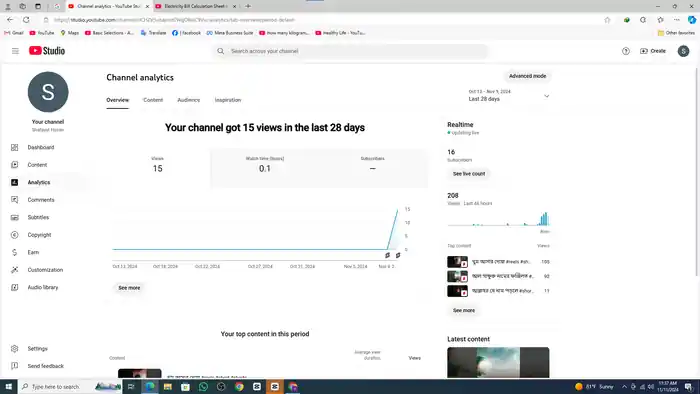Expand the Last 28 days date dropdown
The image size is (700, 394).
coord(508,95)
